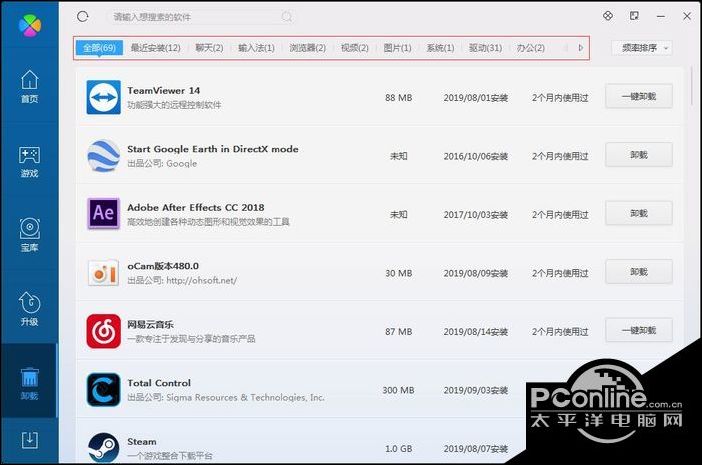Image resolution: width=702 pixels, height=465 pixels.
Task: Switch to the 驱动(31) tab
Action: pyautogui.click(x=485, y=48)
